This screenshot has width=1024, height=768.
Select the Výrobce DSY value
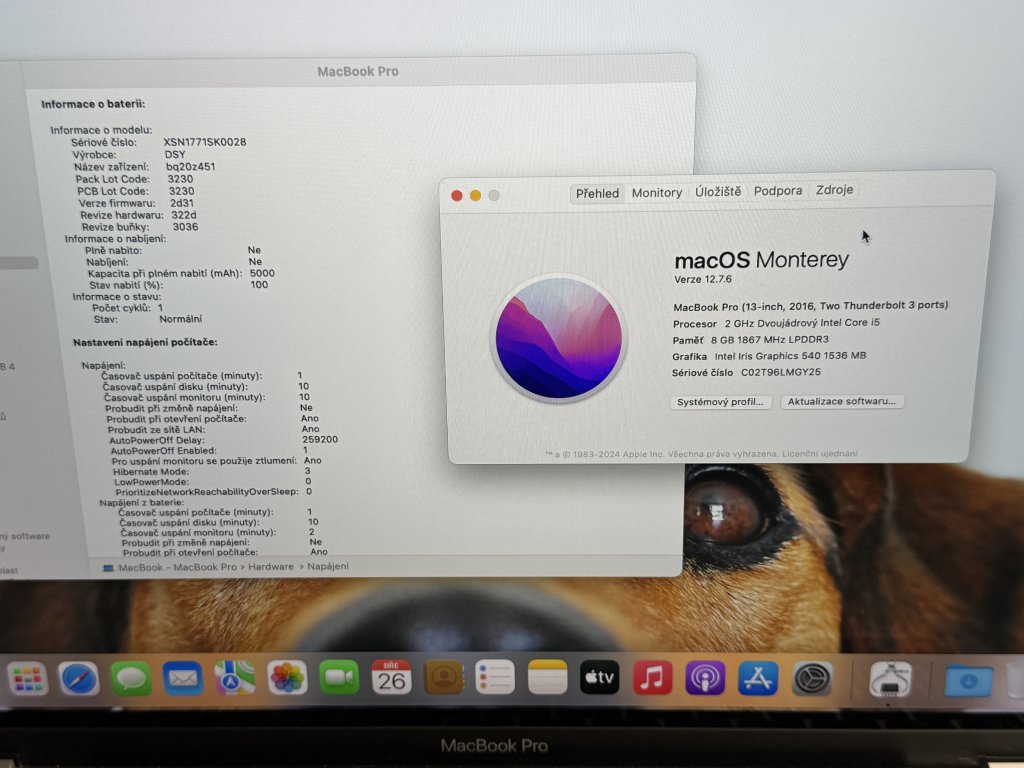tap(174, 154)
